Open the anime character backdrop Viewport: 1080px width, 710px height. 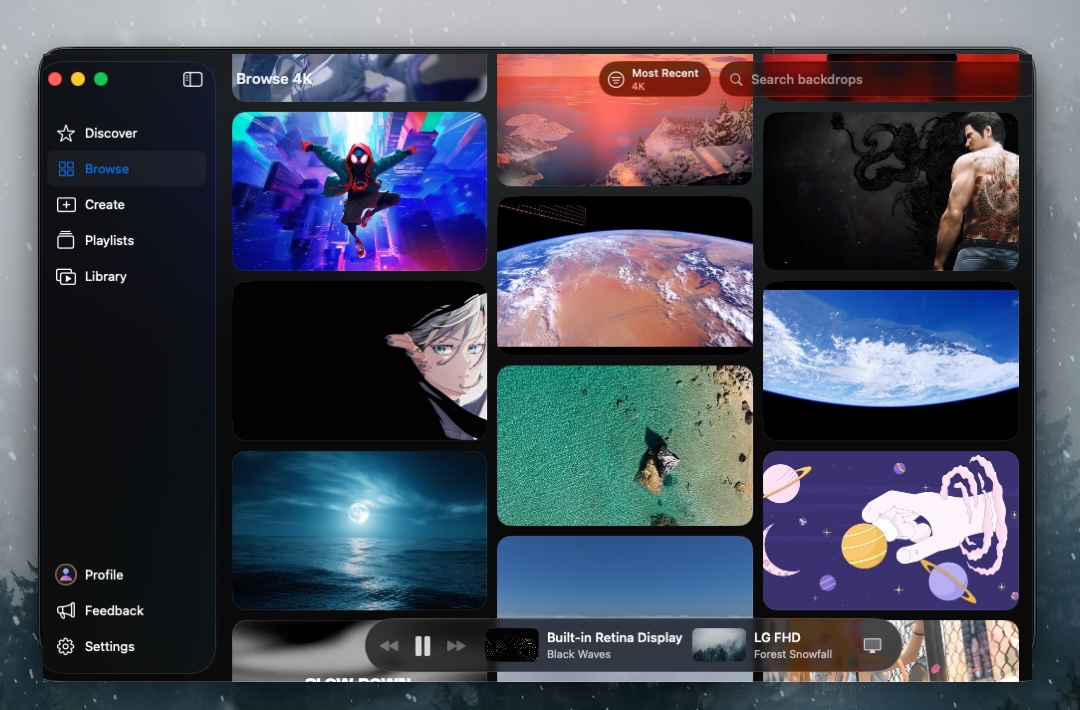tap(360, 360)
